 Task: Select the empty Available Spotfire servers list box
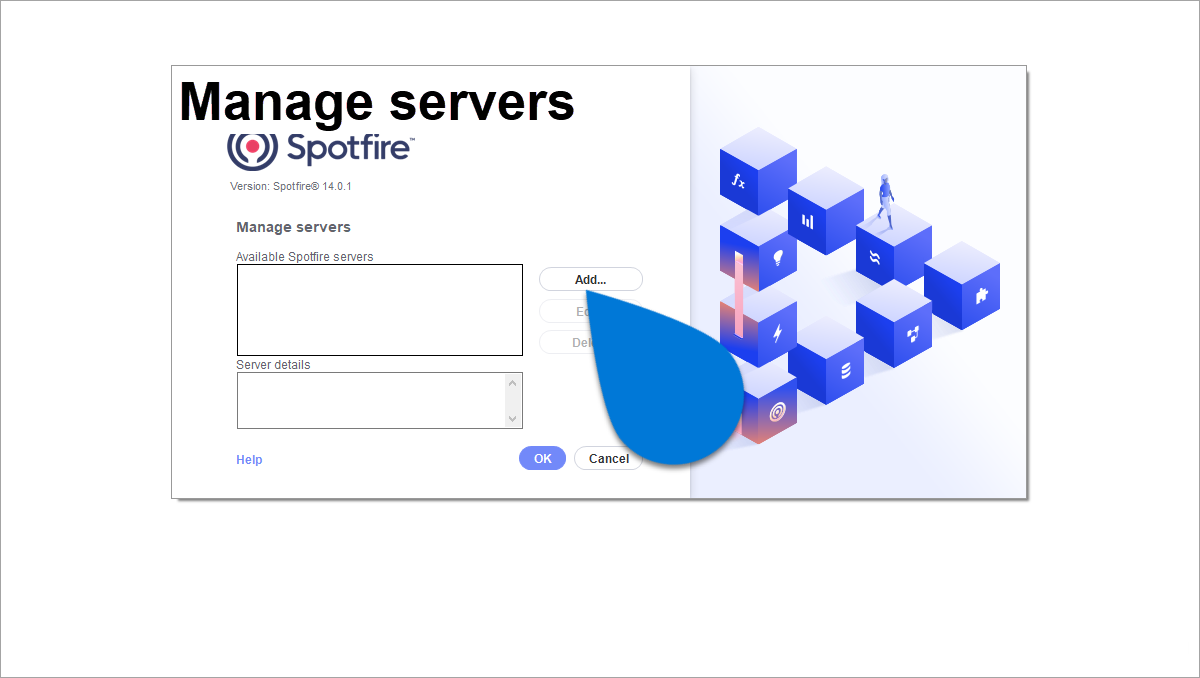tap(380, 310)
